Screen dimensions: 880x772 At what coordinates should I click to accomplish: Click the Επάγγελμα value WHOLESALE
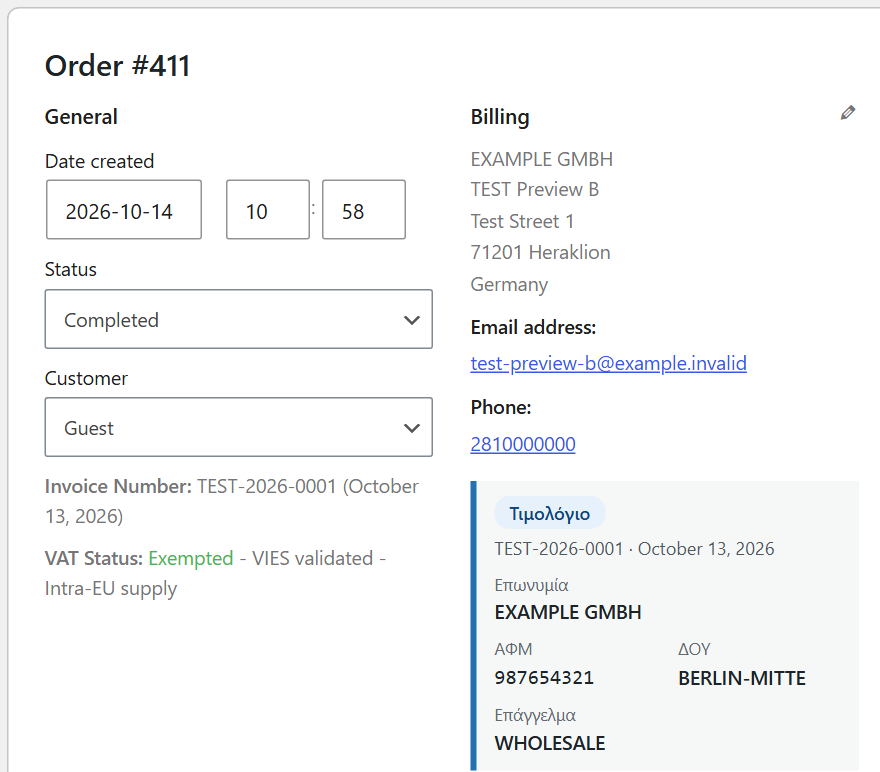pyautogui.click(x=550, y=743)
